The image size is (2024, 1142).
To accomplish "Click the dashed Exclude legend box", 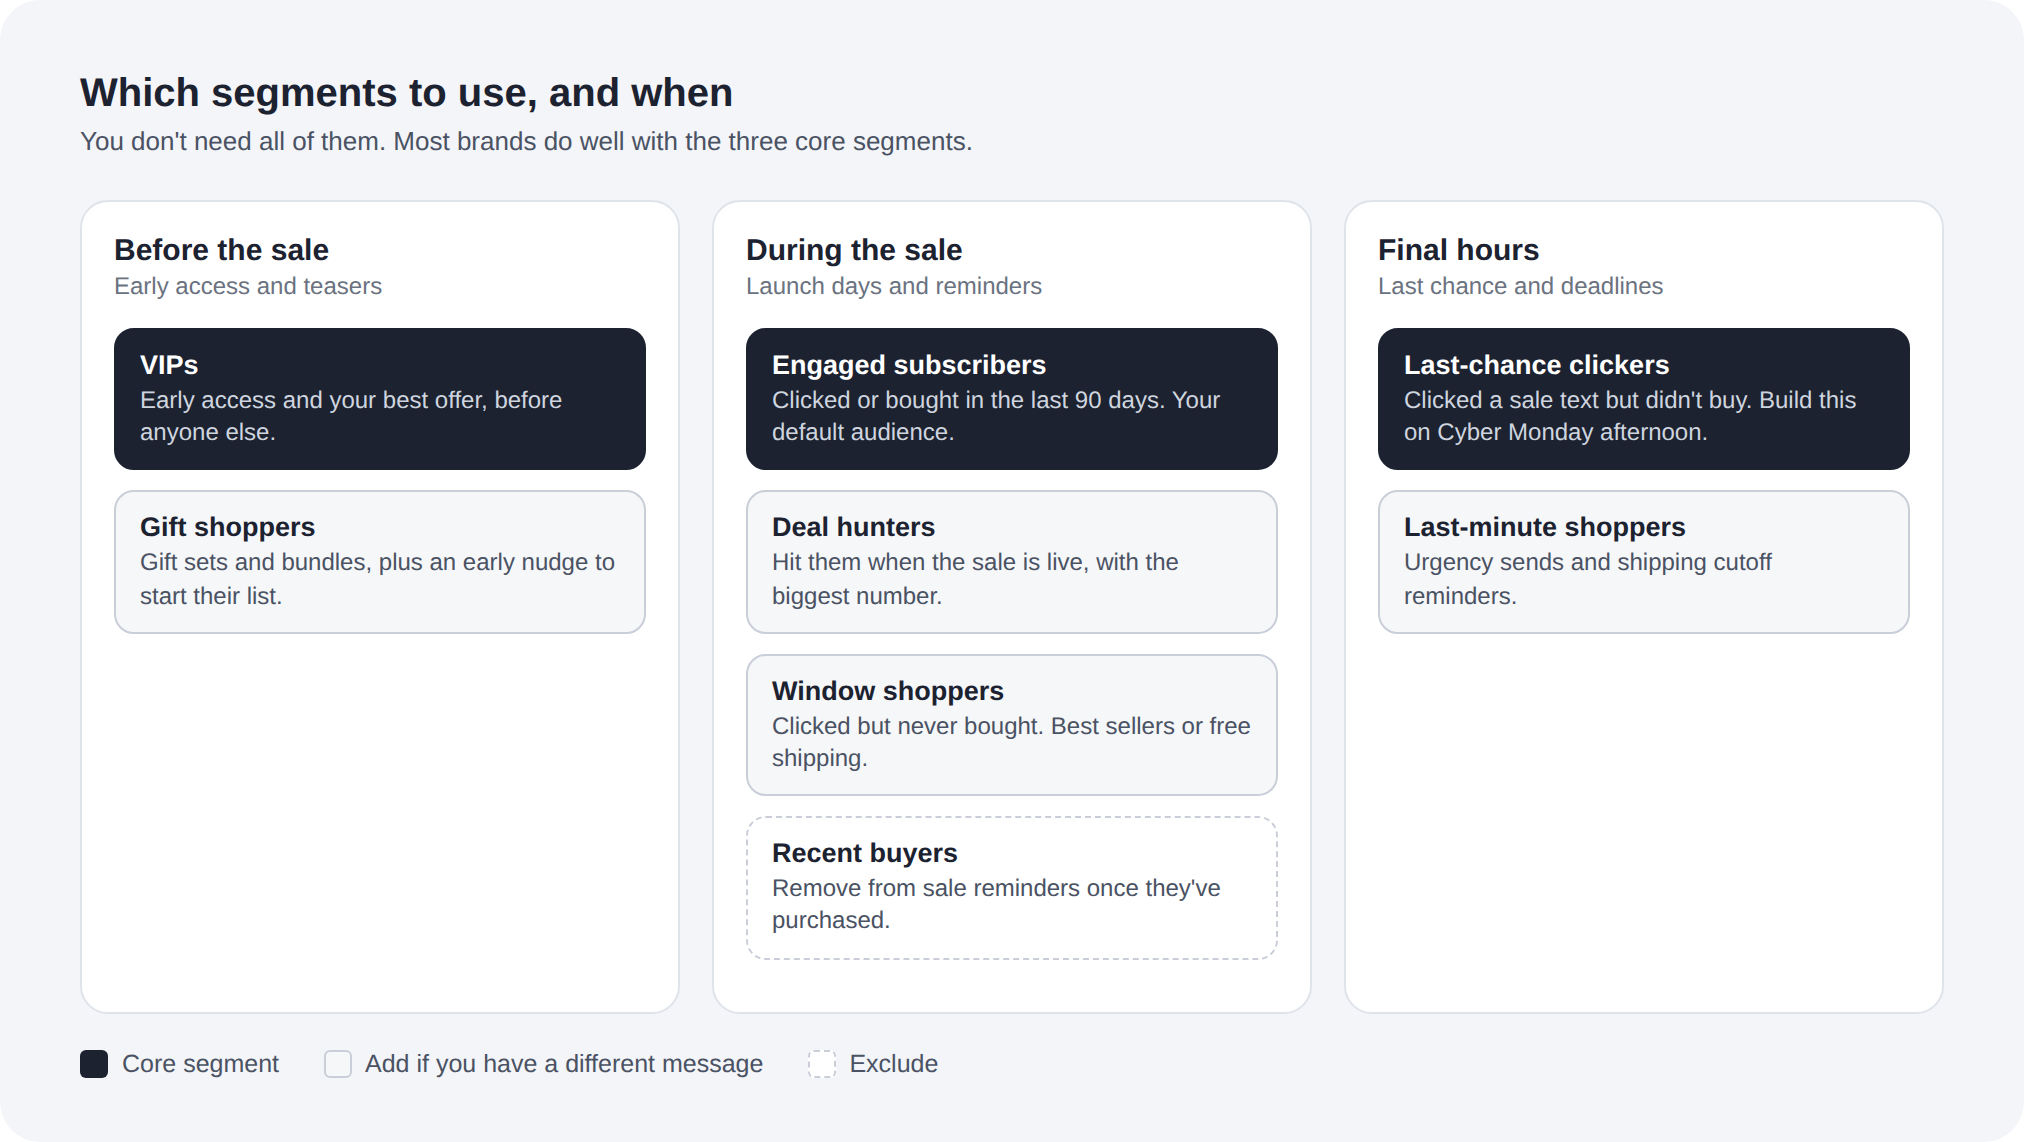I will (x=822, y=1064).
